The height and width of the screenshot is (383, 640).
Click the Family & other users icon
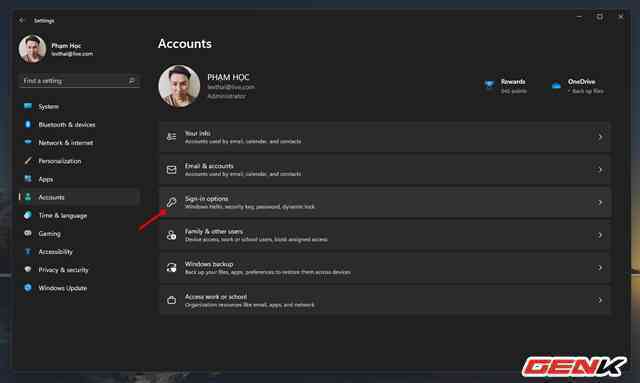coord(171,235)
